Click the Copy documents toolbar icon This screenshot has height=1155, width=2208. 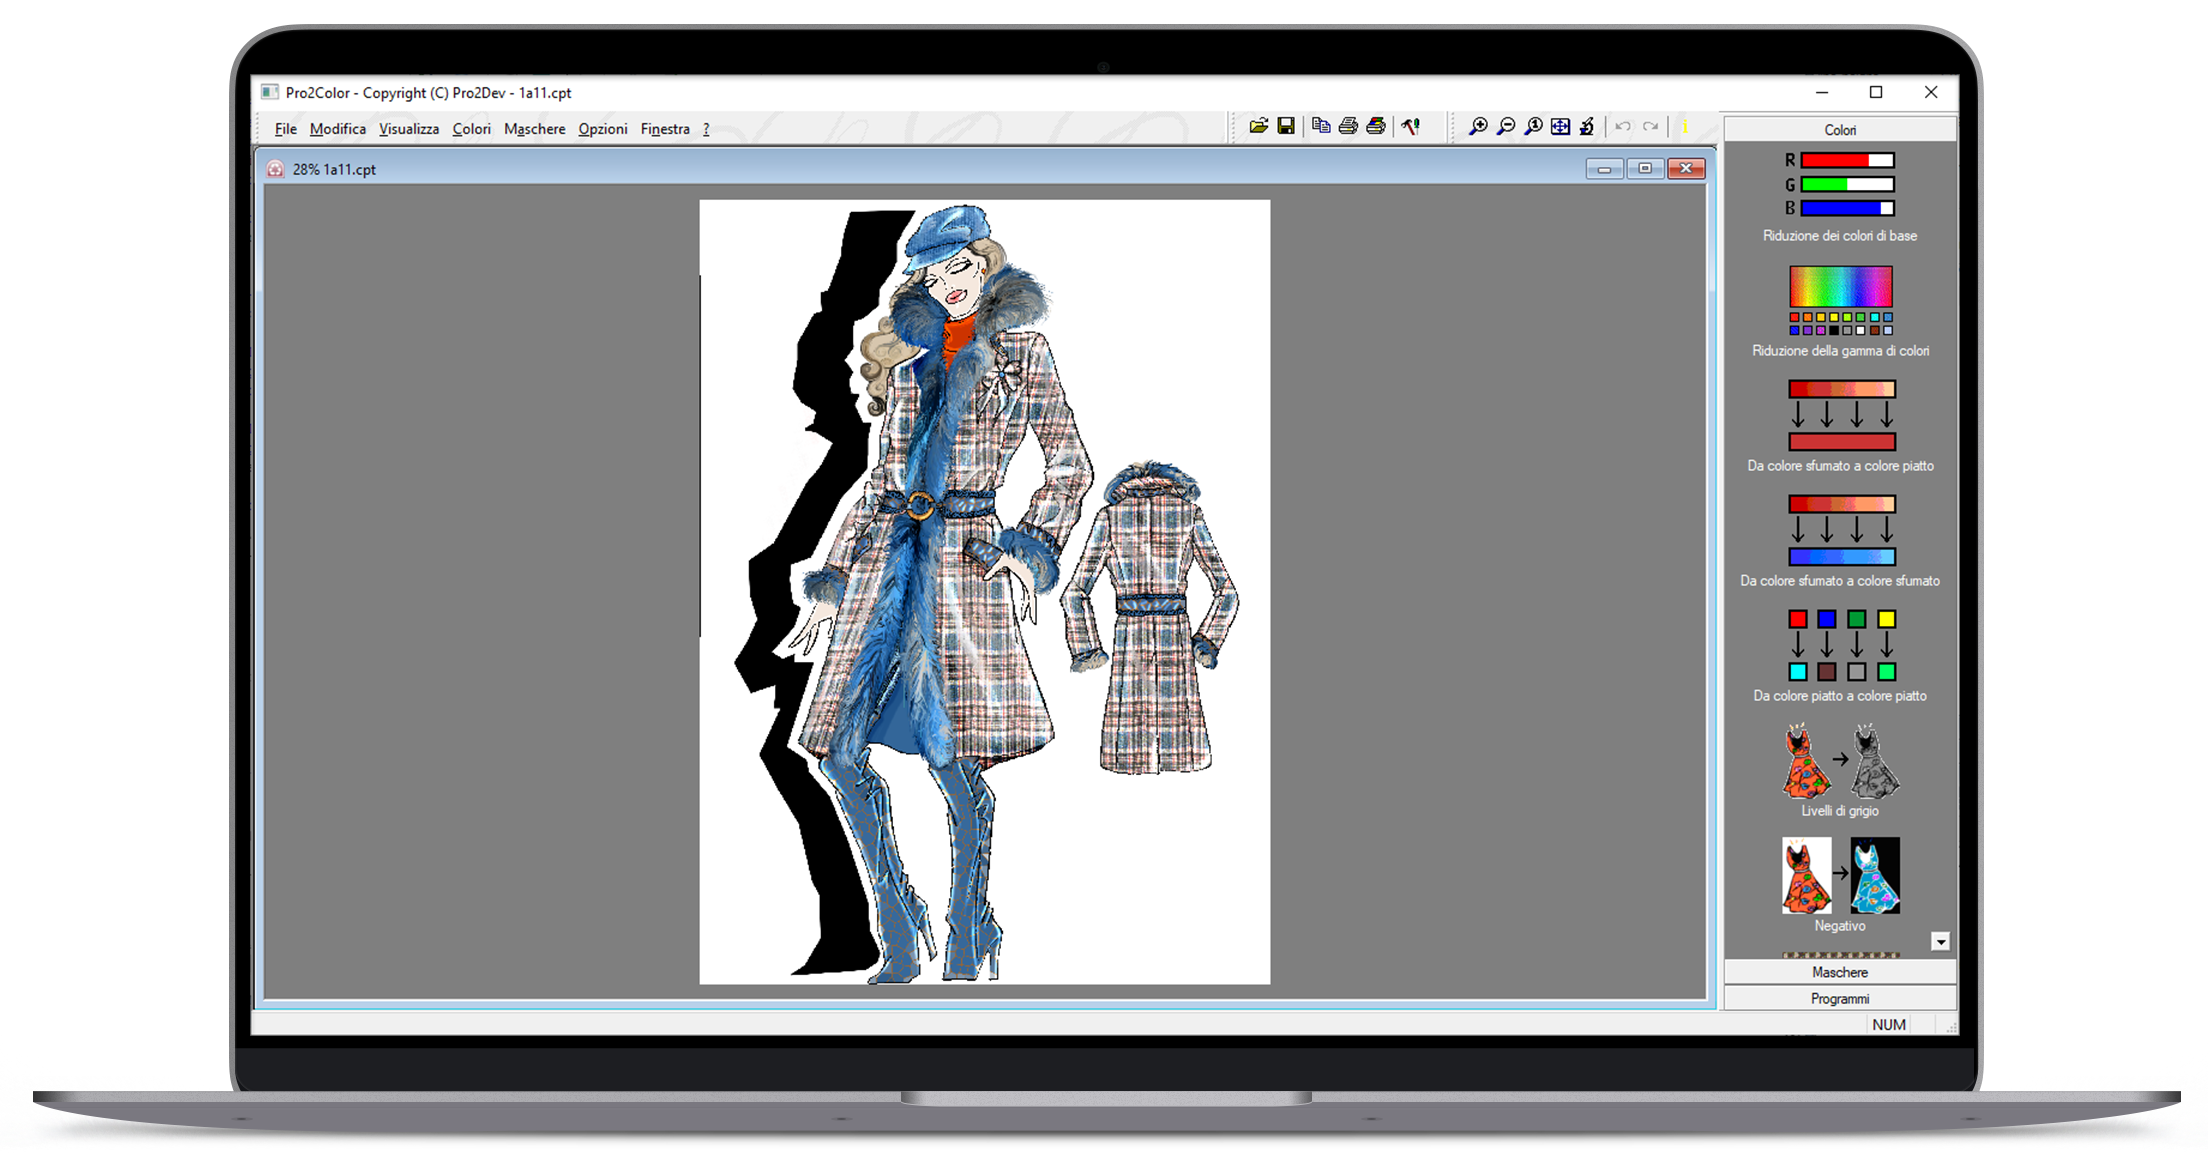pyautogui.click(x=1321, y=126)
